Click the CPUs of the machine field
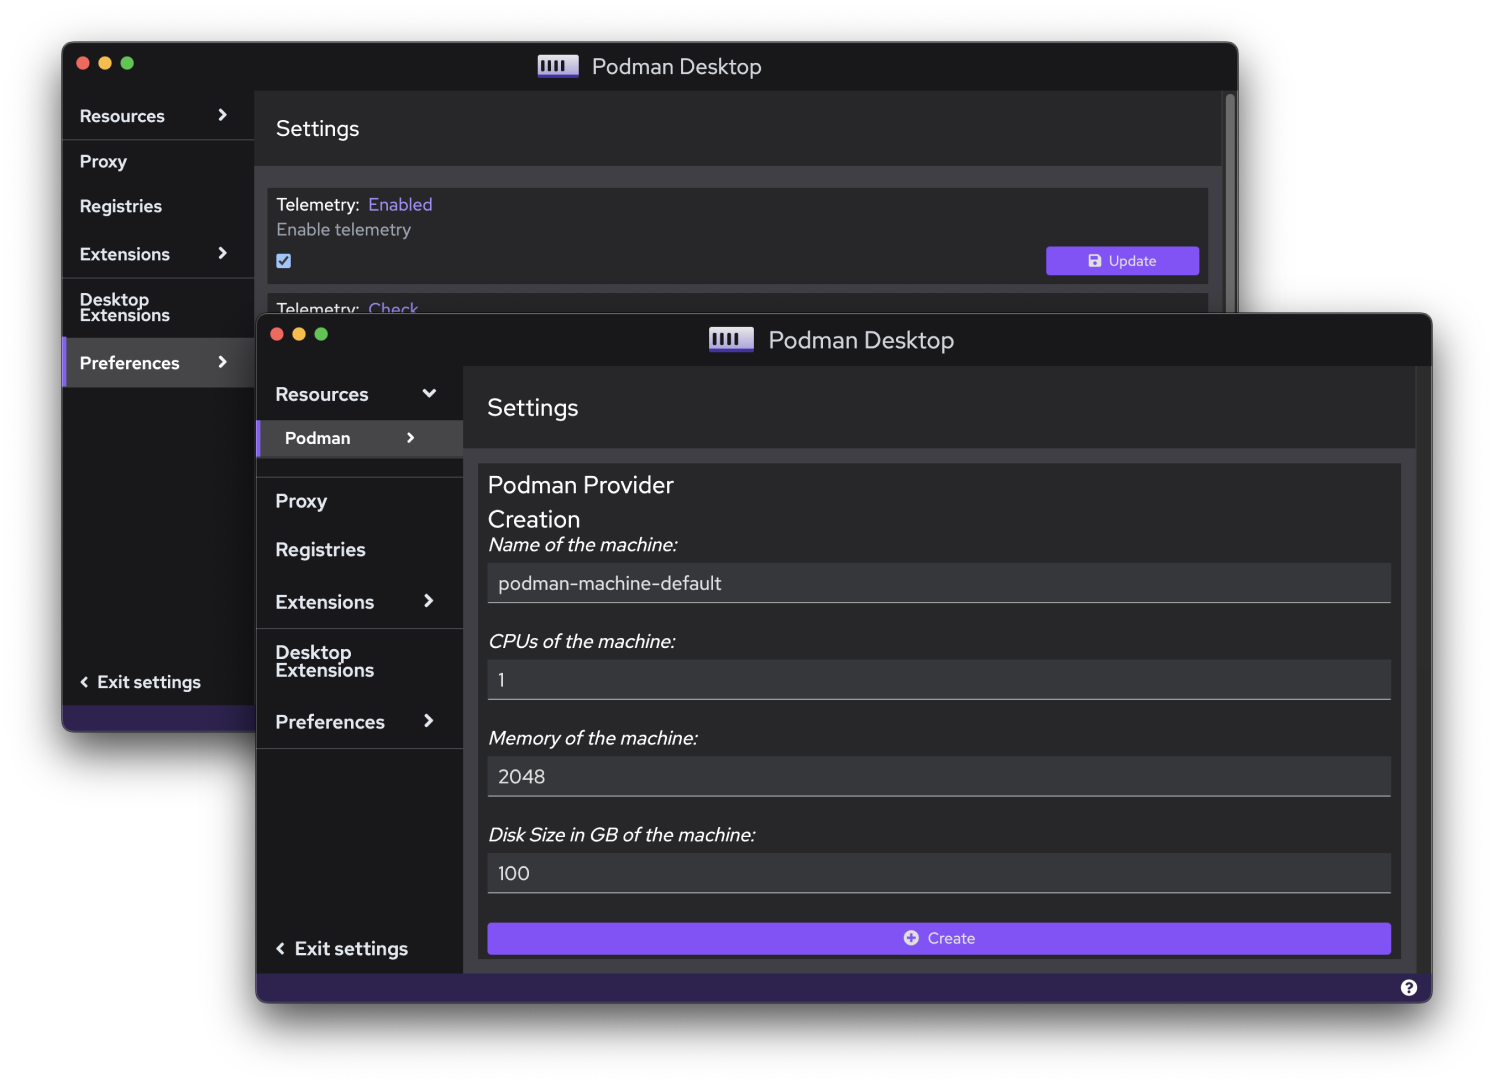Viewport: 1494px width, 1085px height. [939, 680]
